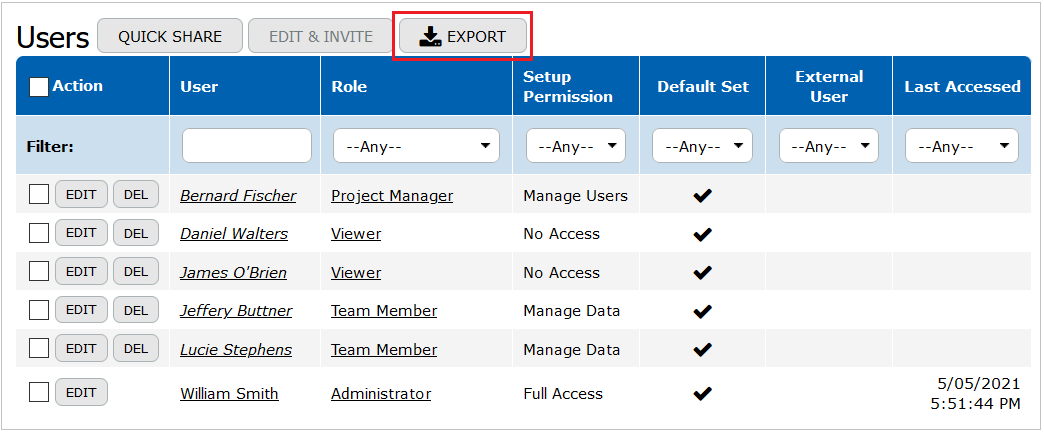
Task: Open Daniel Walters' Viewer role link
Action: point(356,234)
